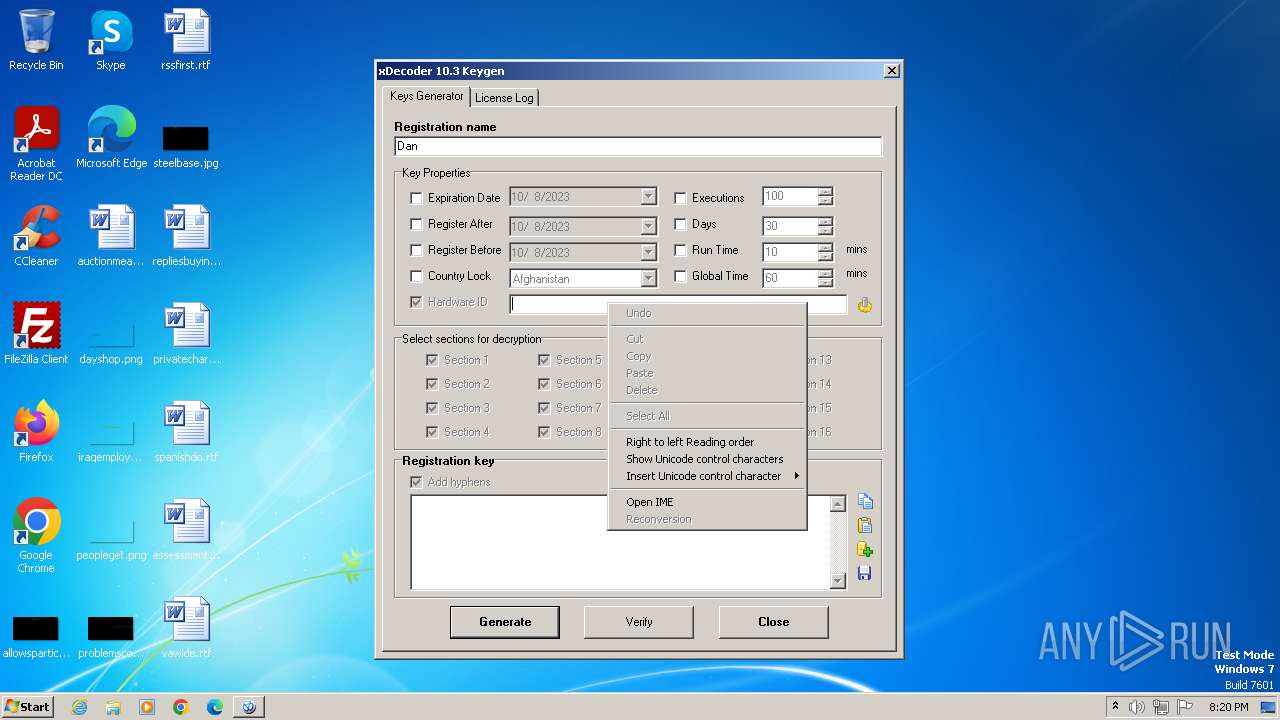The image size is (1280, 720).
Task: Open privatechar document icon on desktop
Action: tap(186, 334)
